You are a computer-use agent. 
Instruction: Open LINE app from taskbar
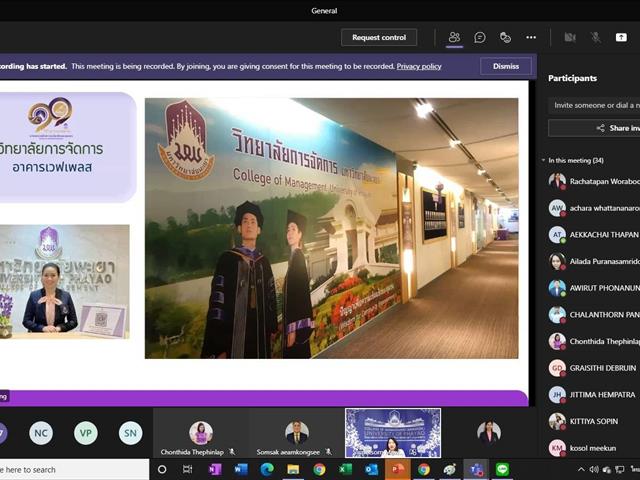click(502, 470)
